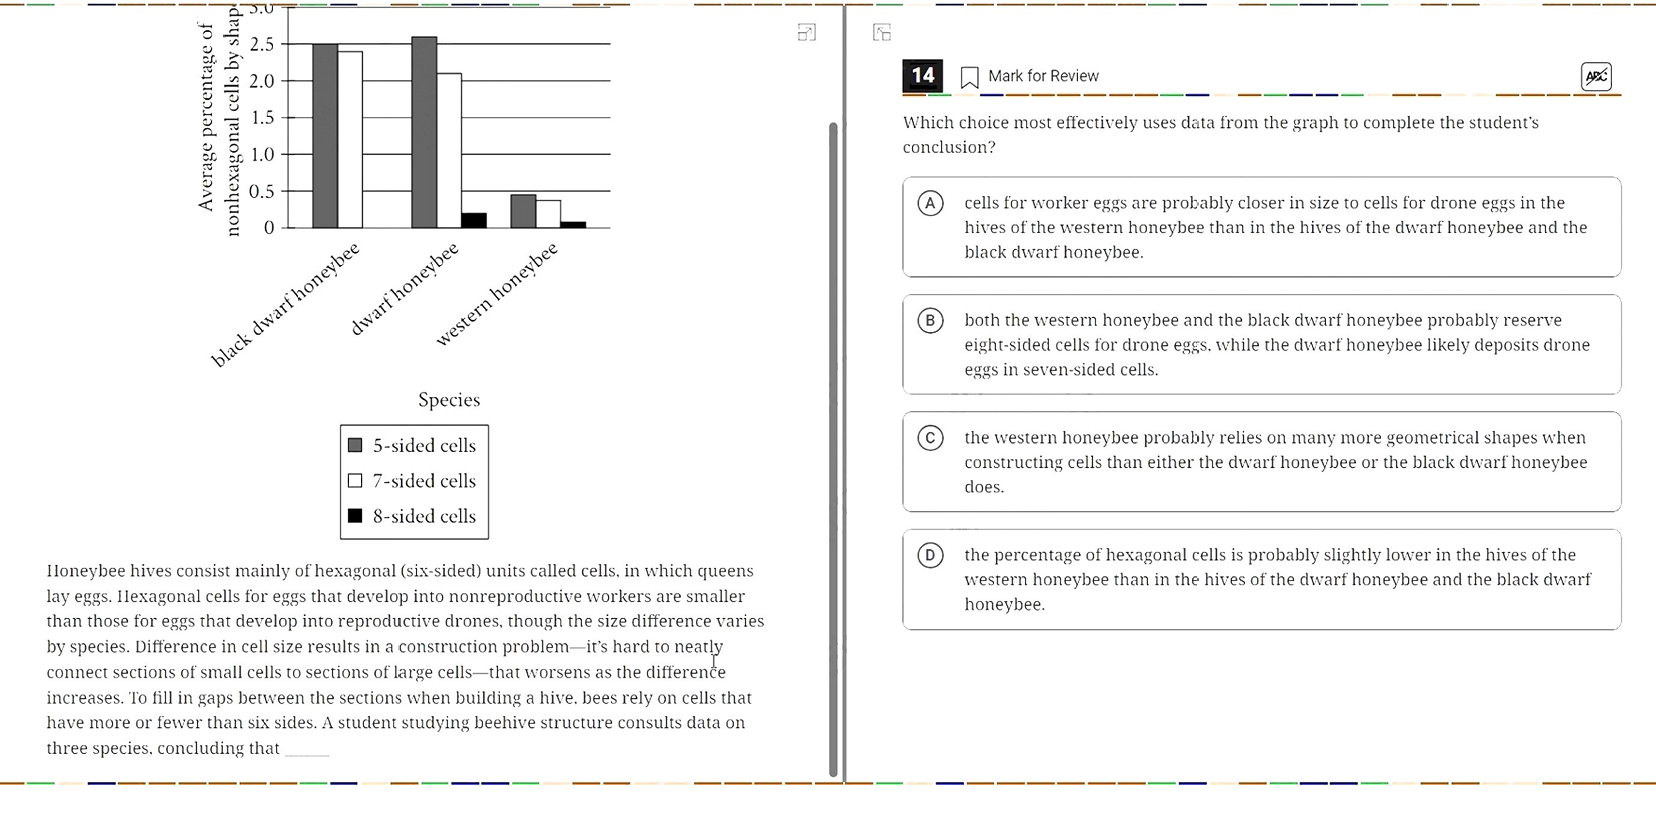Click answer text 'the percentage of hexagonal cells'
Screen dimensions: 1656x818
pos(1277,579)
